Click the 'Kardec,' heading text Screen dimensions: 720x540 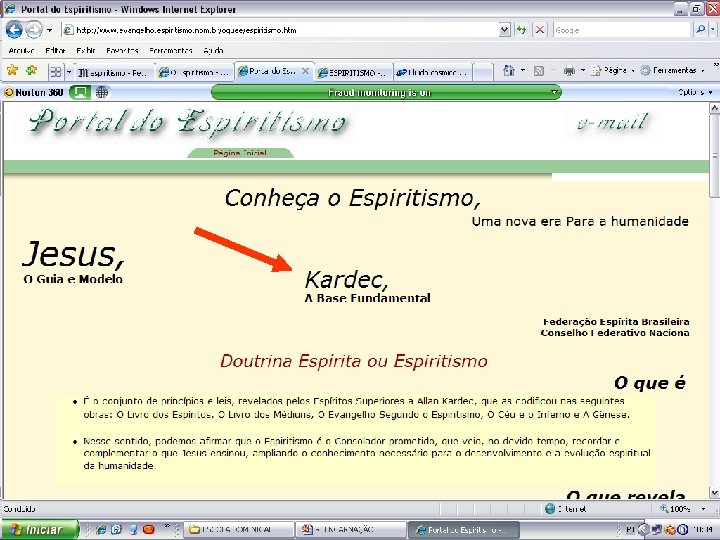point(346,279)
